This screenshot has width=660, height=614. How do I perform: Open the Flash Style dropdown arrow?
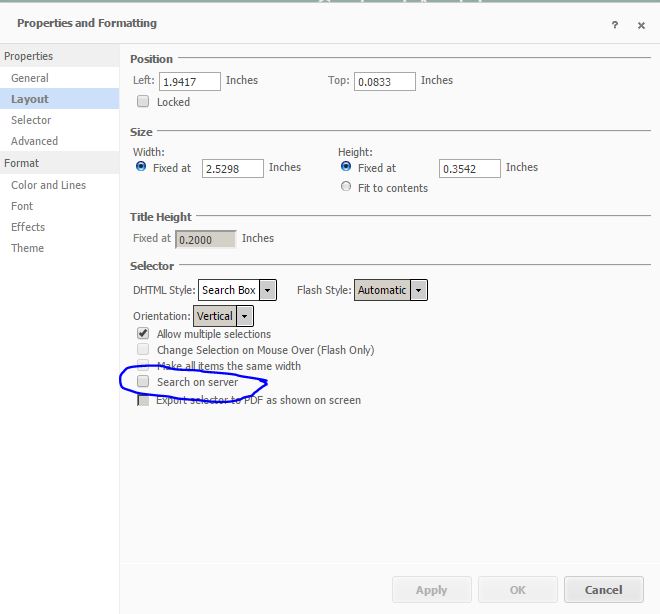coord(418,290)
